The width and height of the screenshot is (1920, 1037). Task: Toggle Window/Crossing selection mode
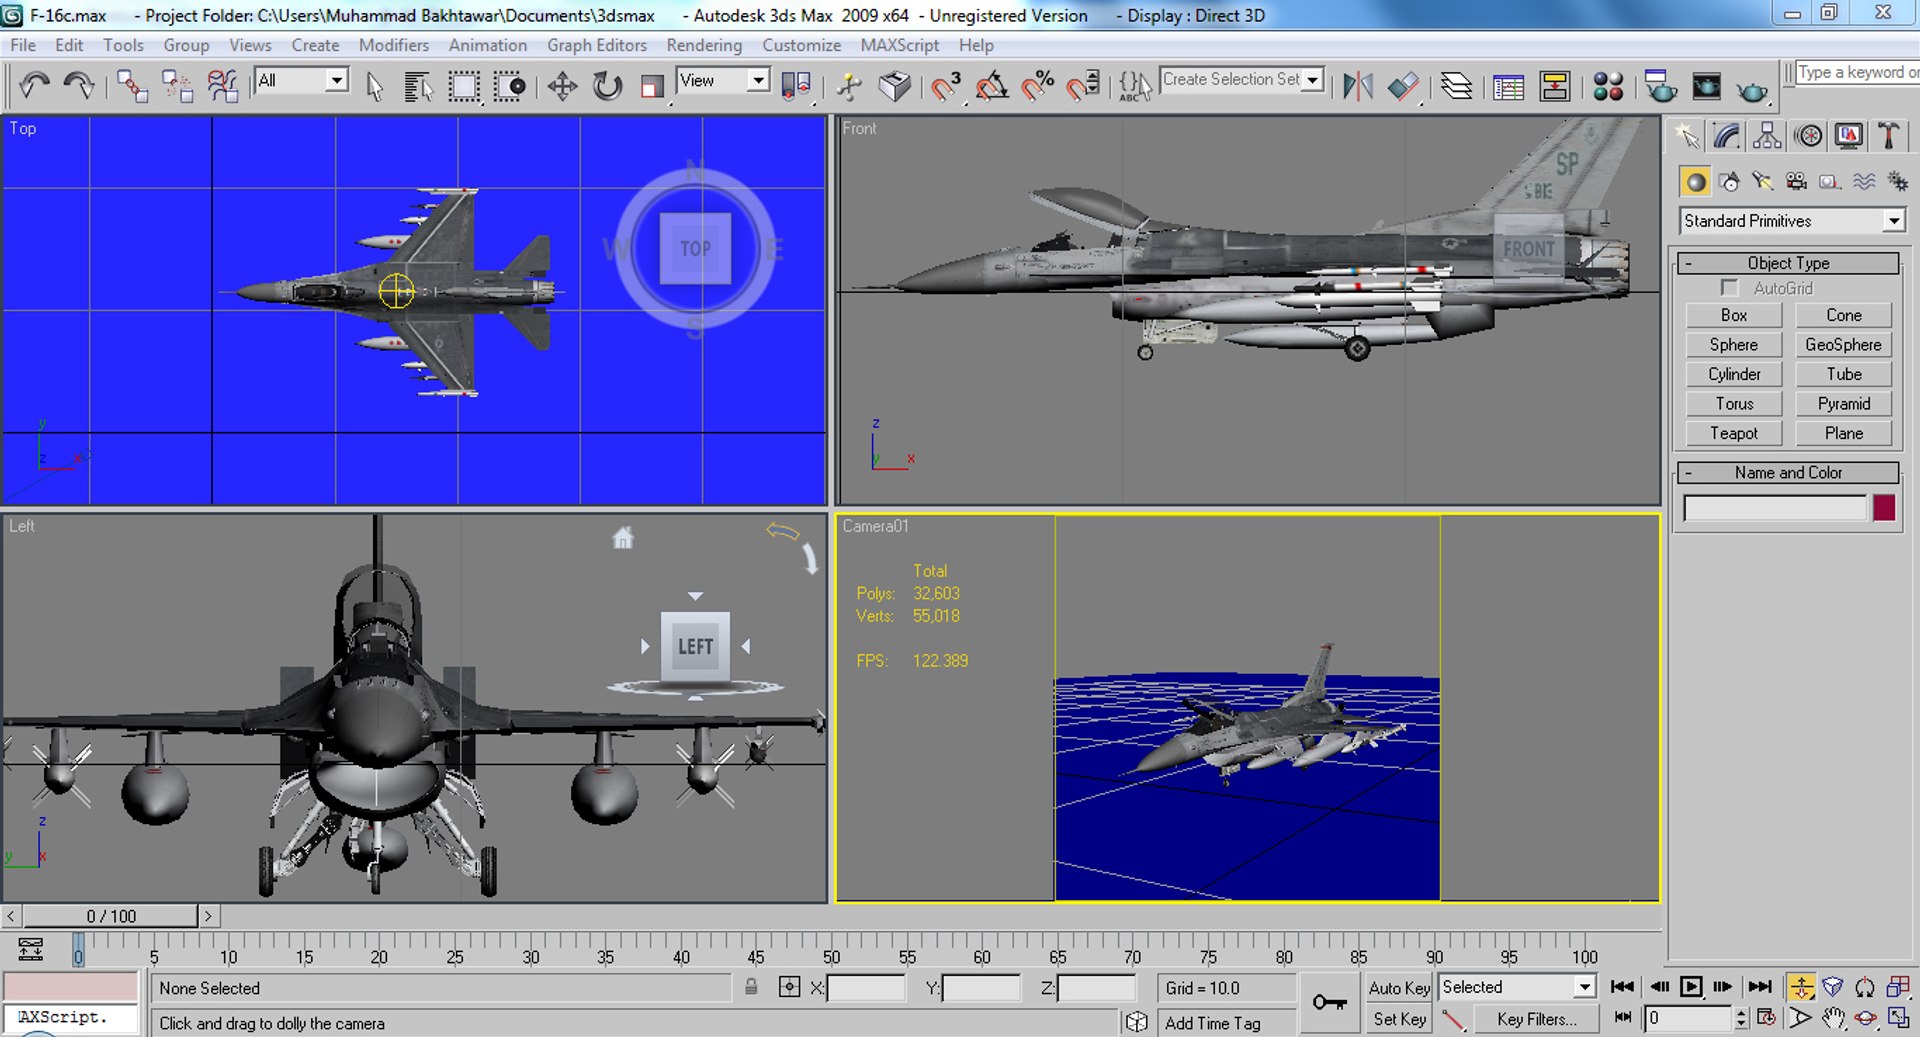(509, 87)
